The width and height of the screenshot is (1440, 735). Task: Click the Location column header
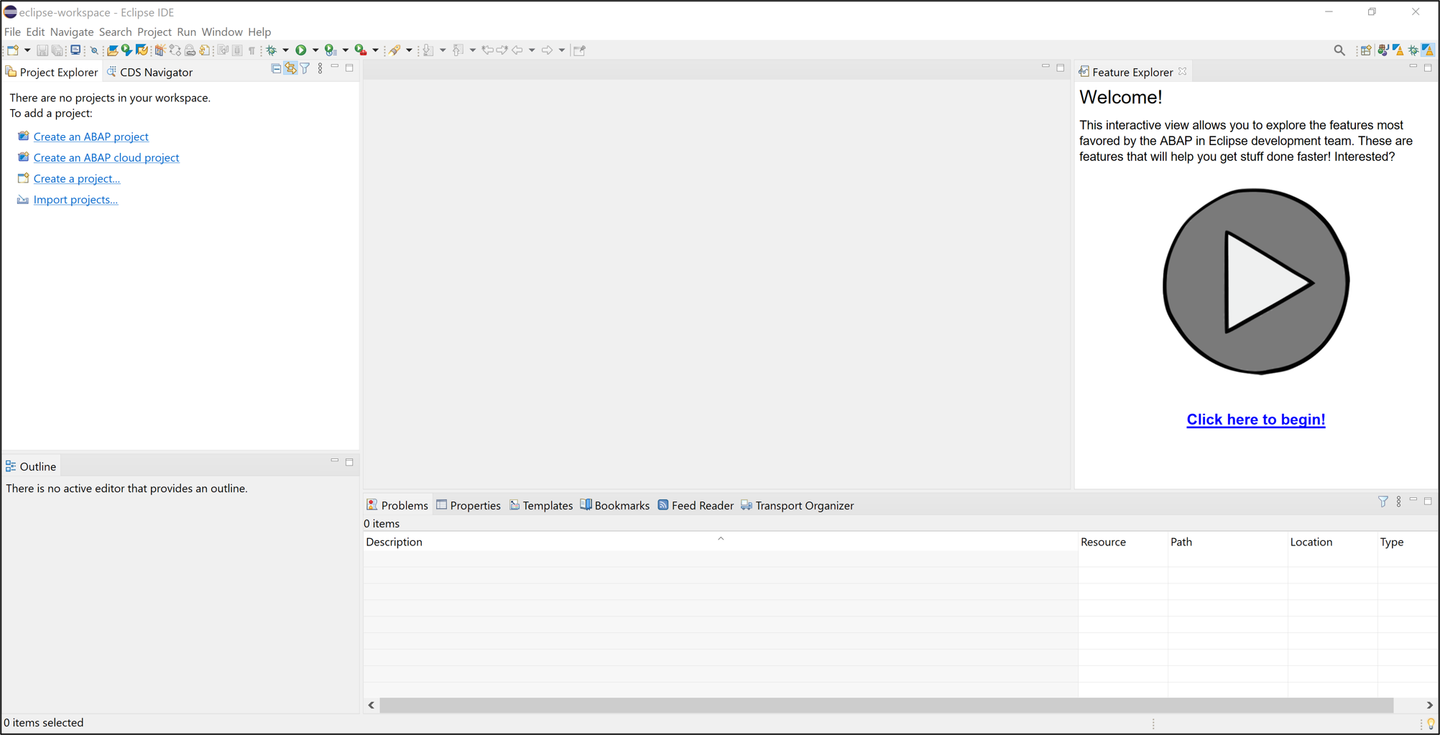1332,542
